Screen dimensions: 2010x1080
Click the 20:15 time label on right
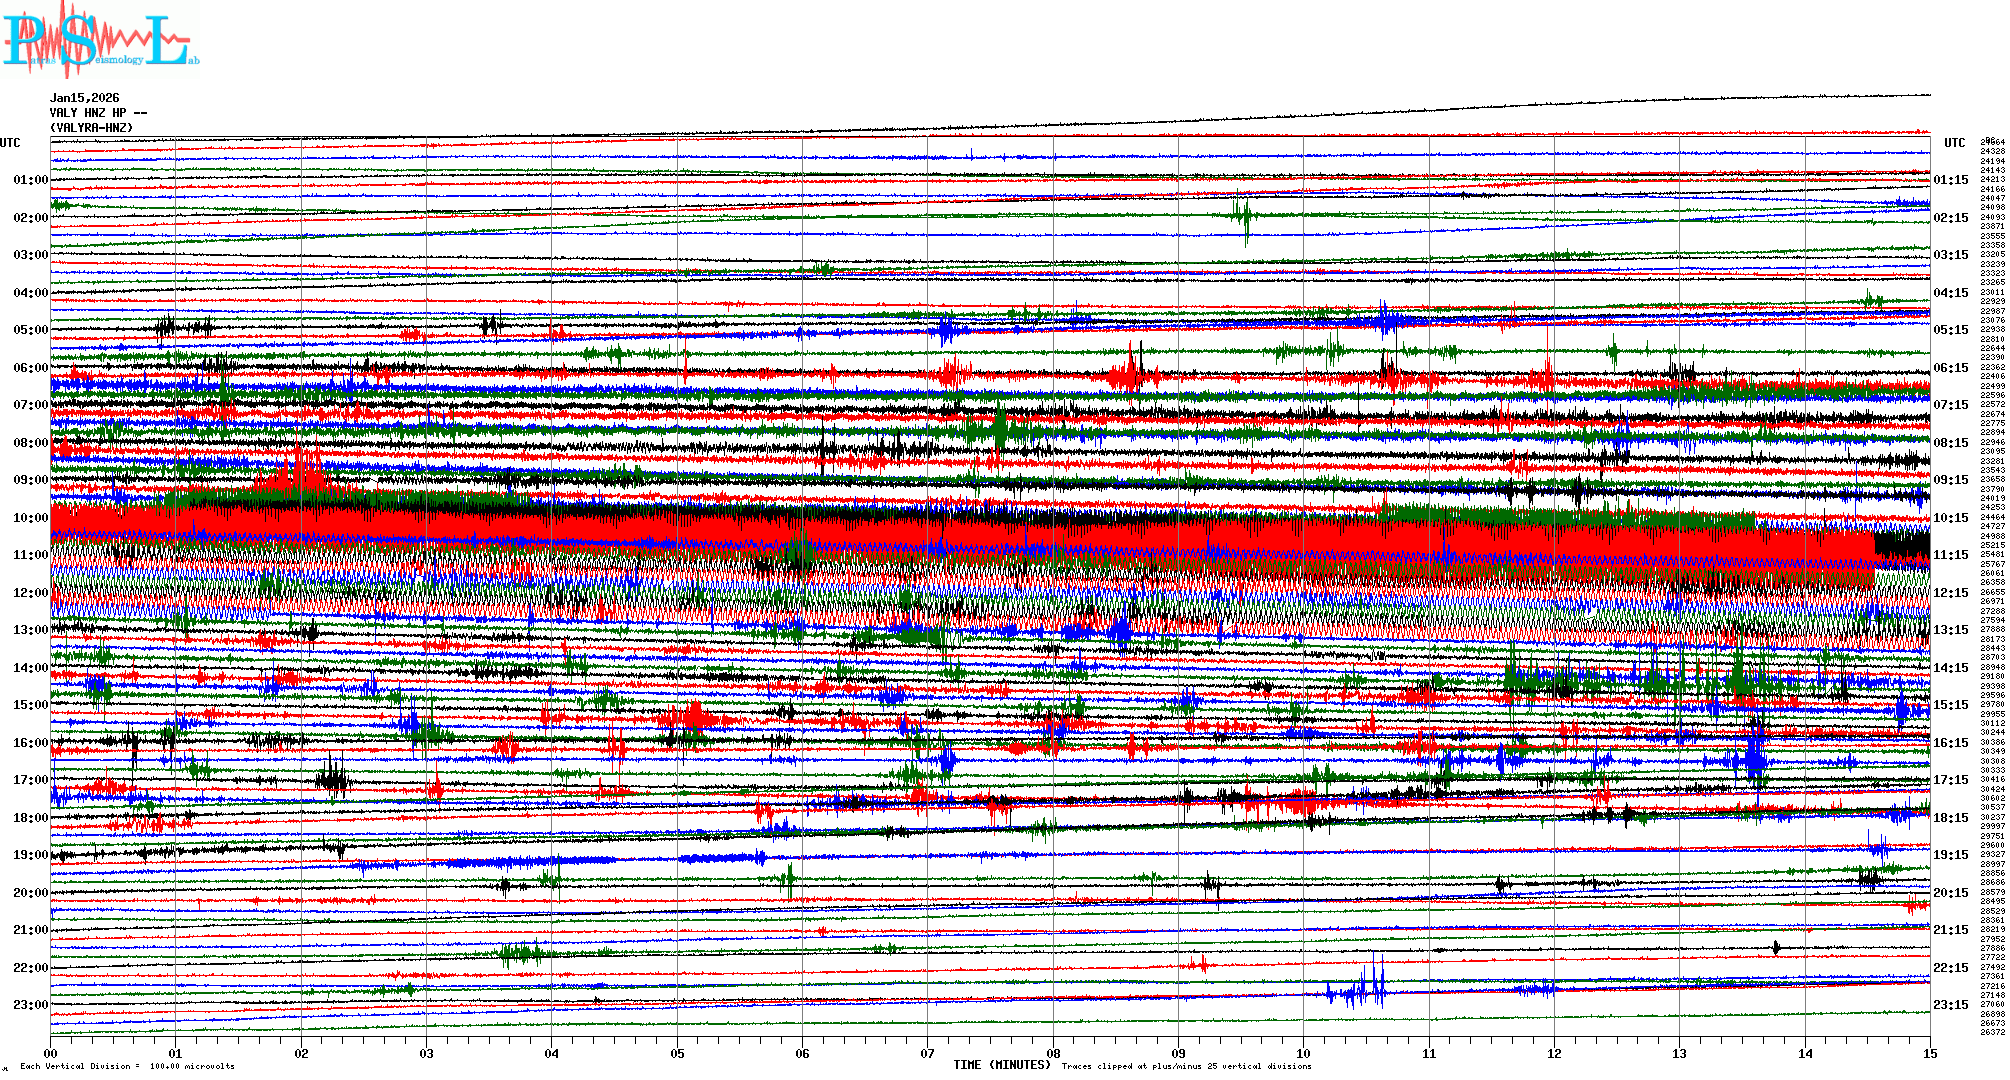pos(1950,893)
